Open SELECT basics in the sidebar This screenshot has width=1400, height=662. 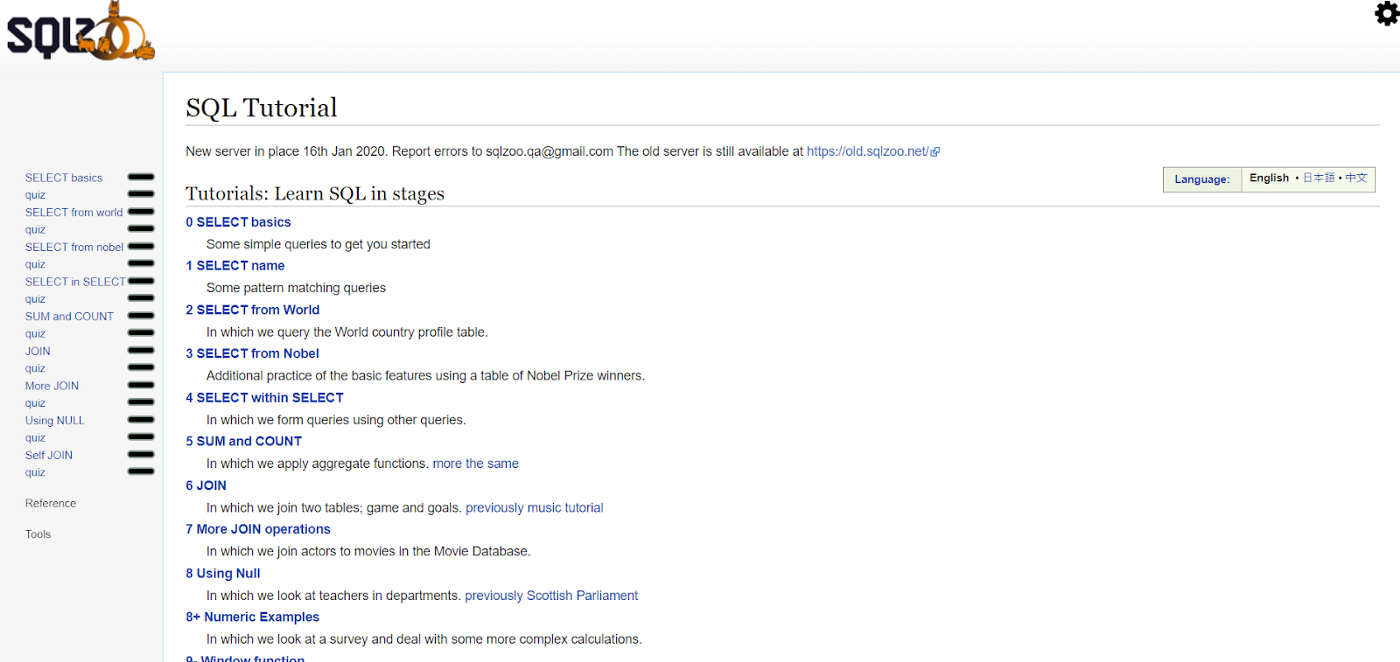coord(64,178)
